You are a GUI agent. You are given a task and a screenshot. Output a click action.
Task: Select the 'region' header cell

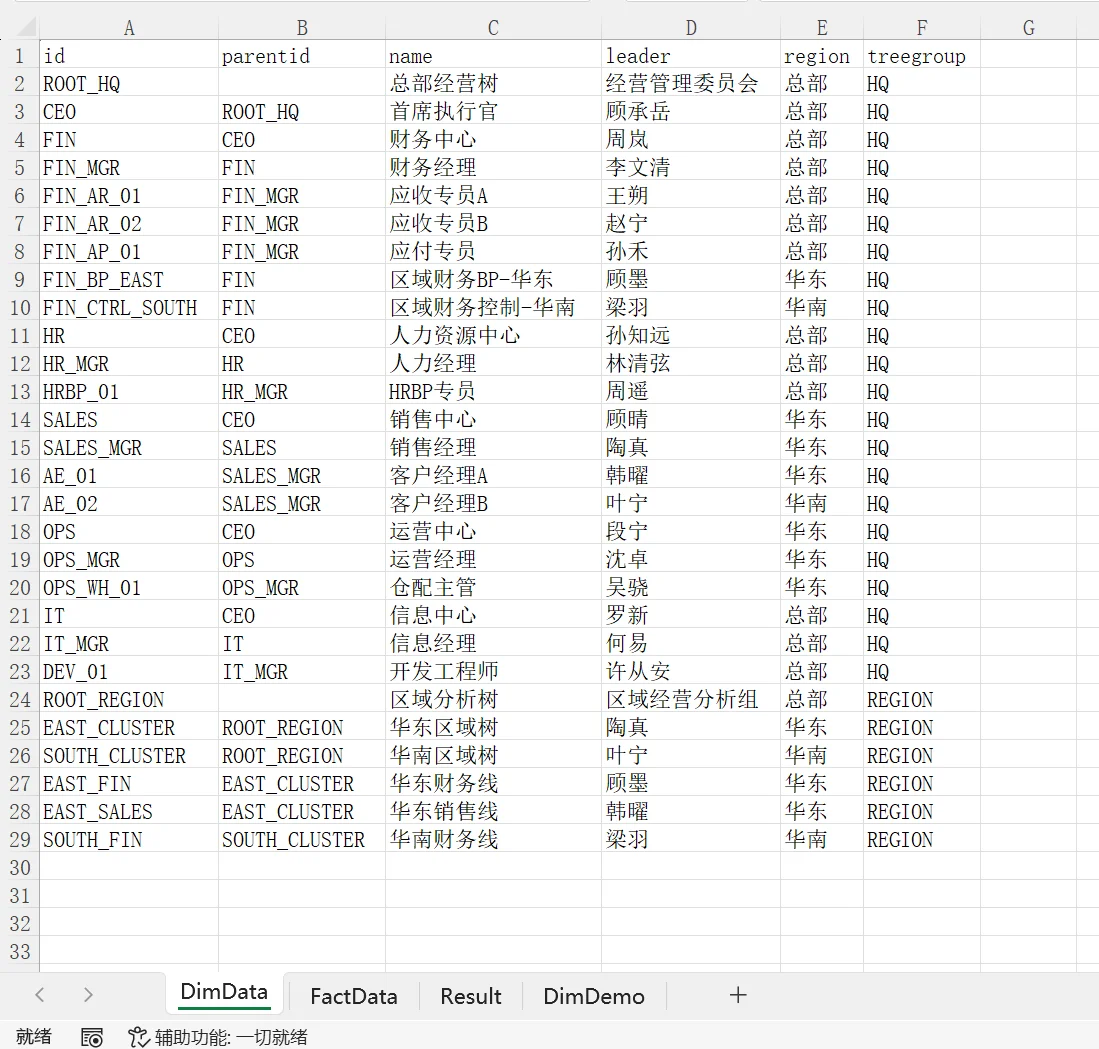(822, 55)
